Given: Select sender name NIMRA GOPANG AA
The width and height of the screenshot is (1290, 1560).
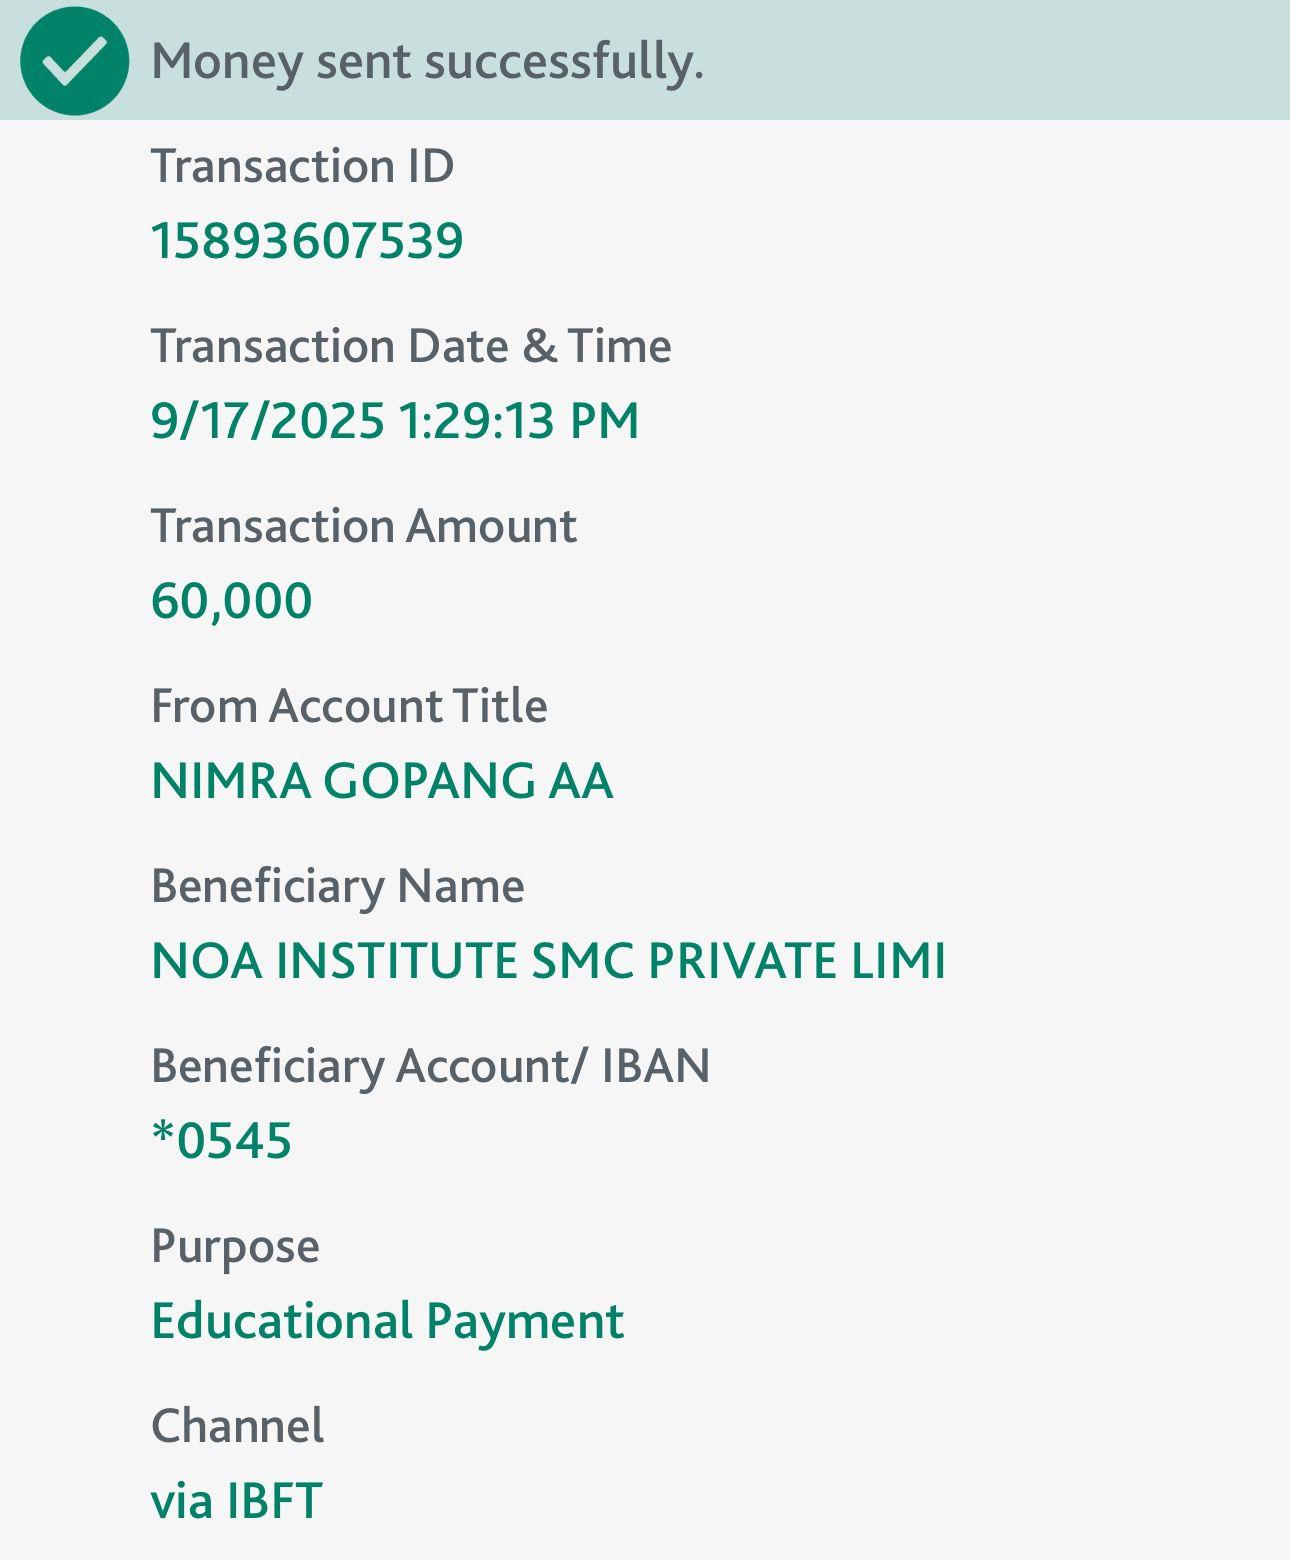Looking at the screenshot, I should click(x=382, y=781).
